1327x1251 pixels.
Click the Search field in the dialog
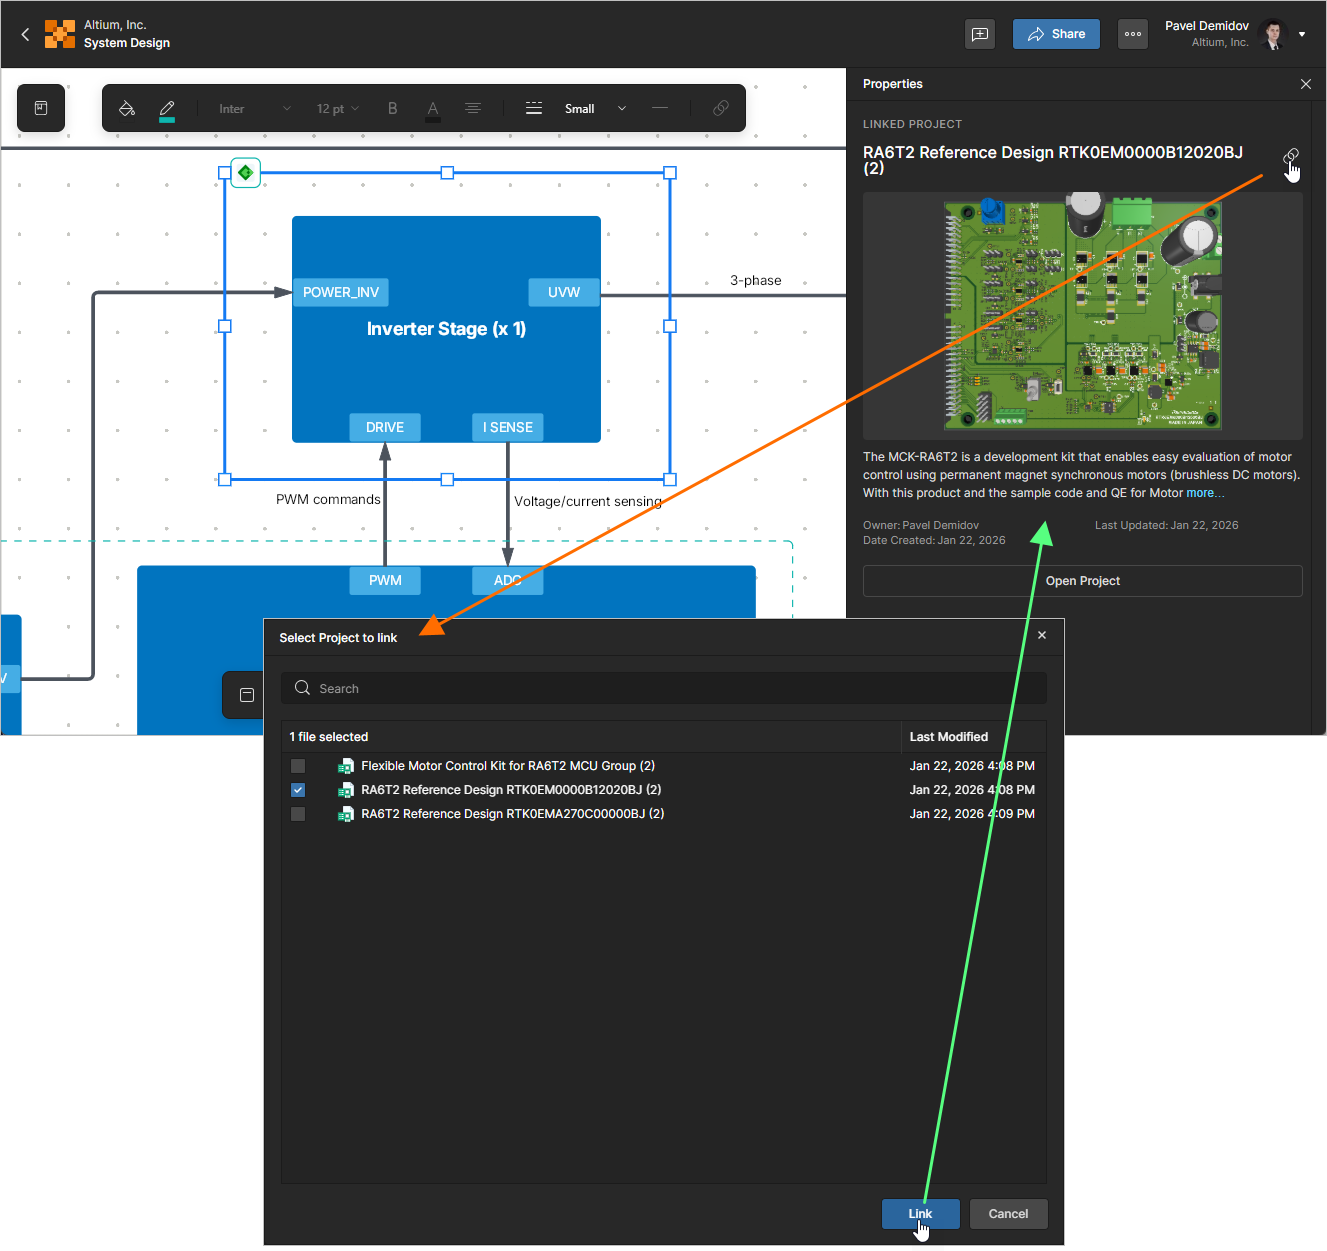[x=664, y=688]
